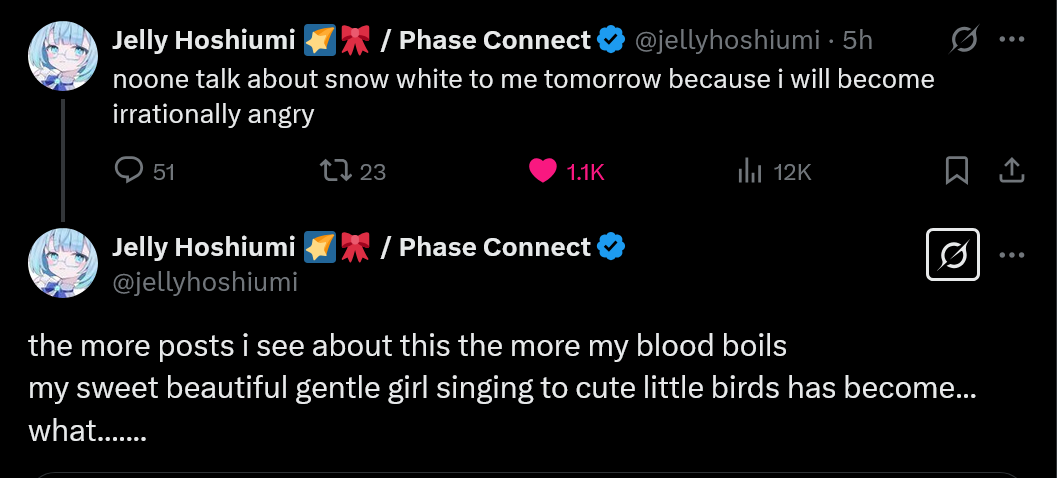The height and width of the screenshot is (478, 1057).
Task: Click the profile picture on second tweet
Action: 62,260
